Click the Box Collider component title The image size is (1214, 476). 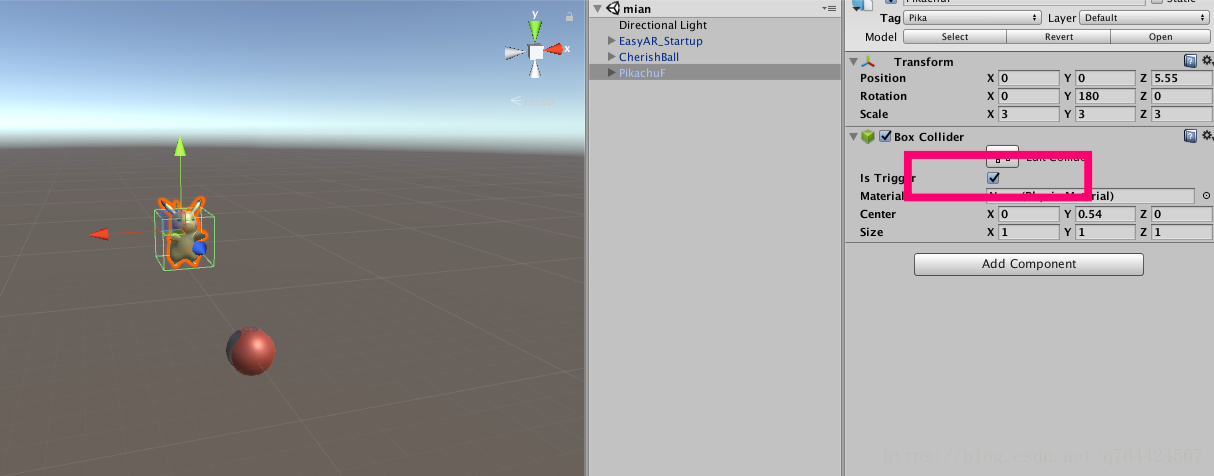click(929, 137)
